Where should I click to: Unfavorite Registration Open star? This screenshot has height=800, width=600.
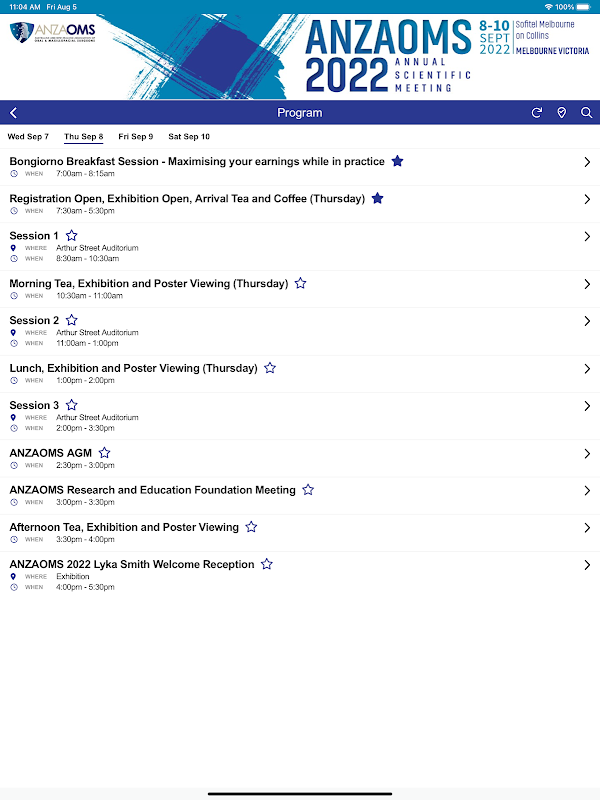point(378,198)
